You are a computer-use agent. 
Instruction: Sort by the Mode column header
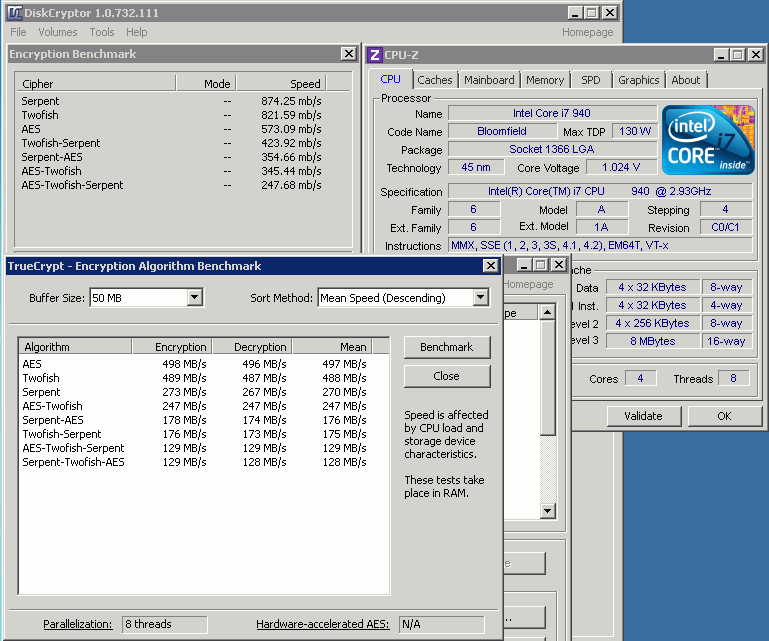point(206,84)
